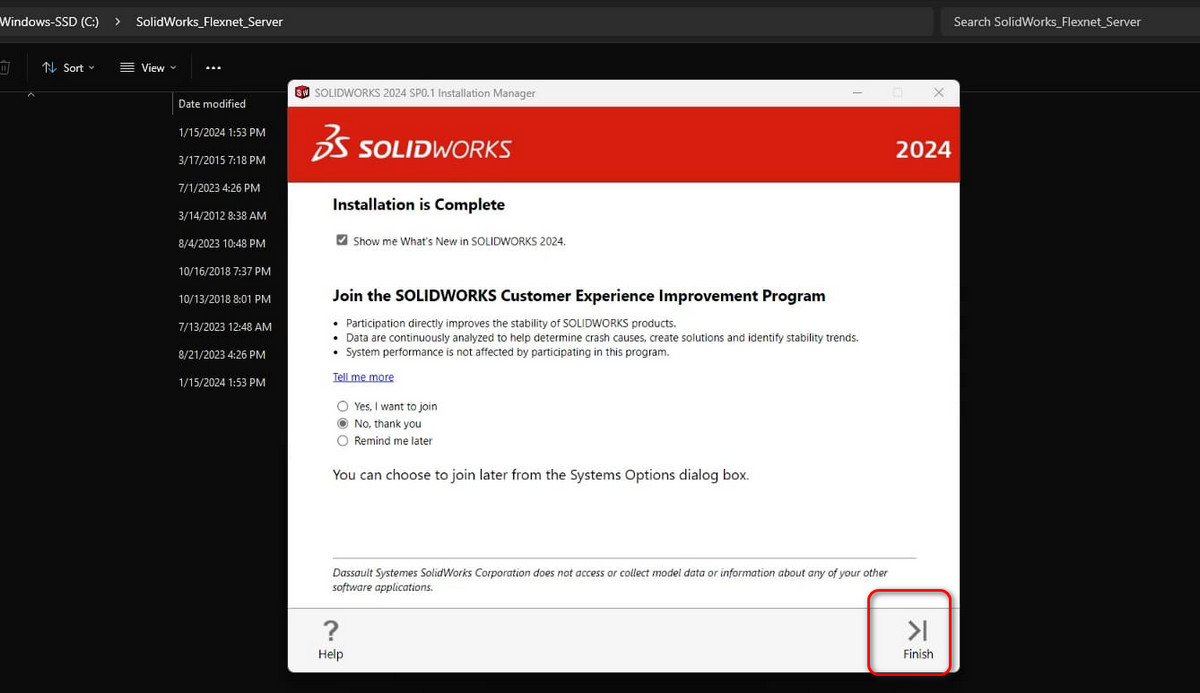Screen dimensions: 1200x693
Task: Select the row dated 8/21/2023 4:26 PM
Action: point(222,355)
